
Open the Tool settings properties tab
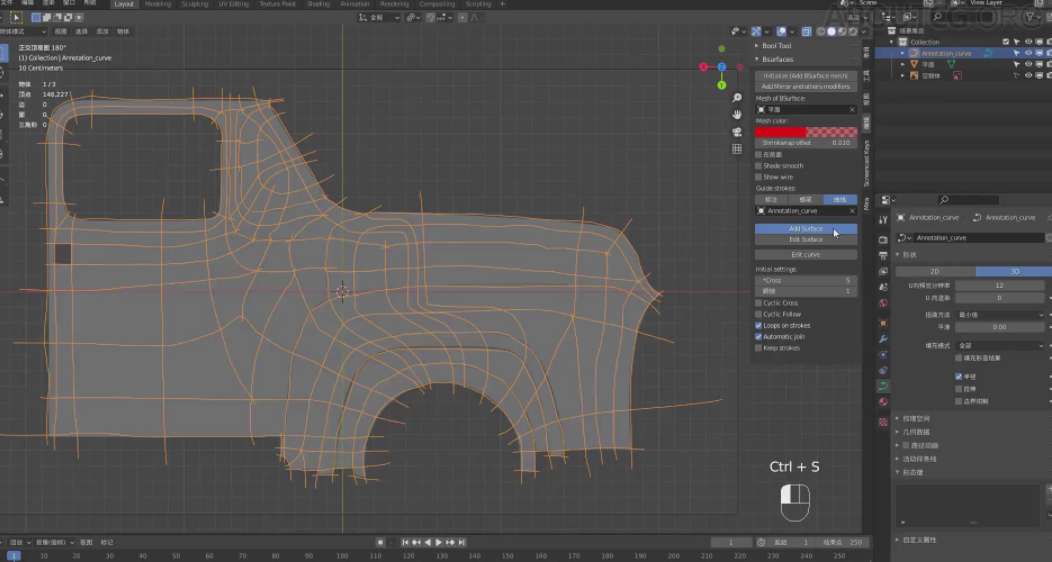[x=883, y=220]
